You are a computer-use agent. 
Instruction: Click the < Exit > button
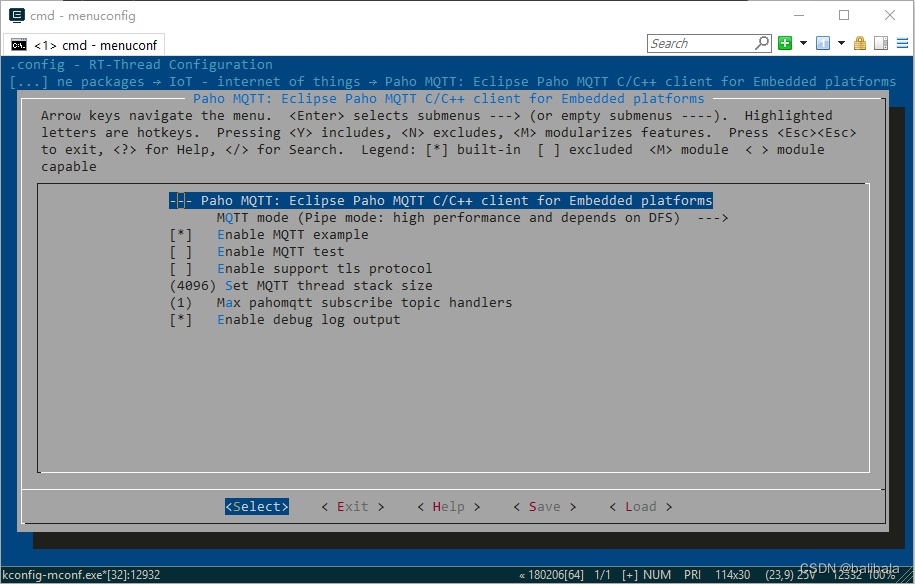352,506
